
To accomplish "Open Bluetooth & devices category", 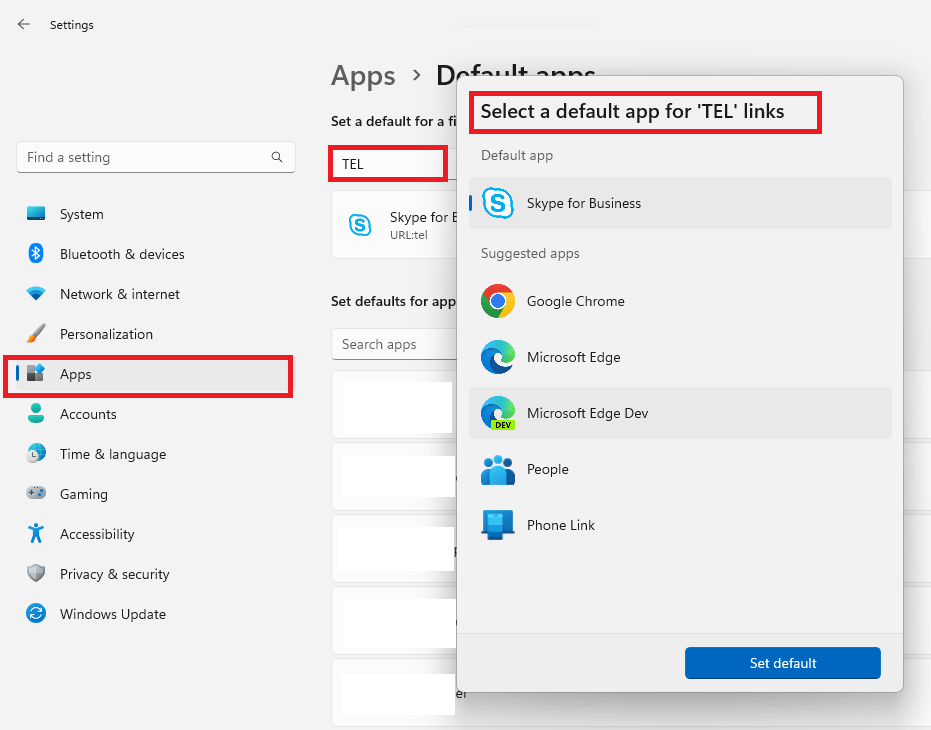I will point(156,254).
